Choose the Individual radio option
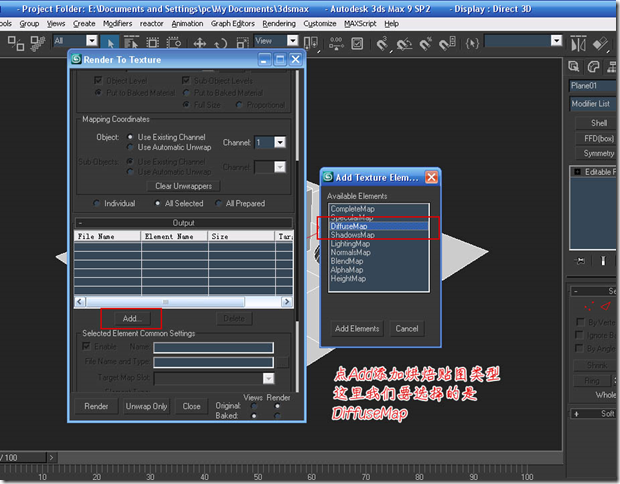620x484 pixels. click(x=96, y=203)
